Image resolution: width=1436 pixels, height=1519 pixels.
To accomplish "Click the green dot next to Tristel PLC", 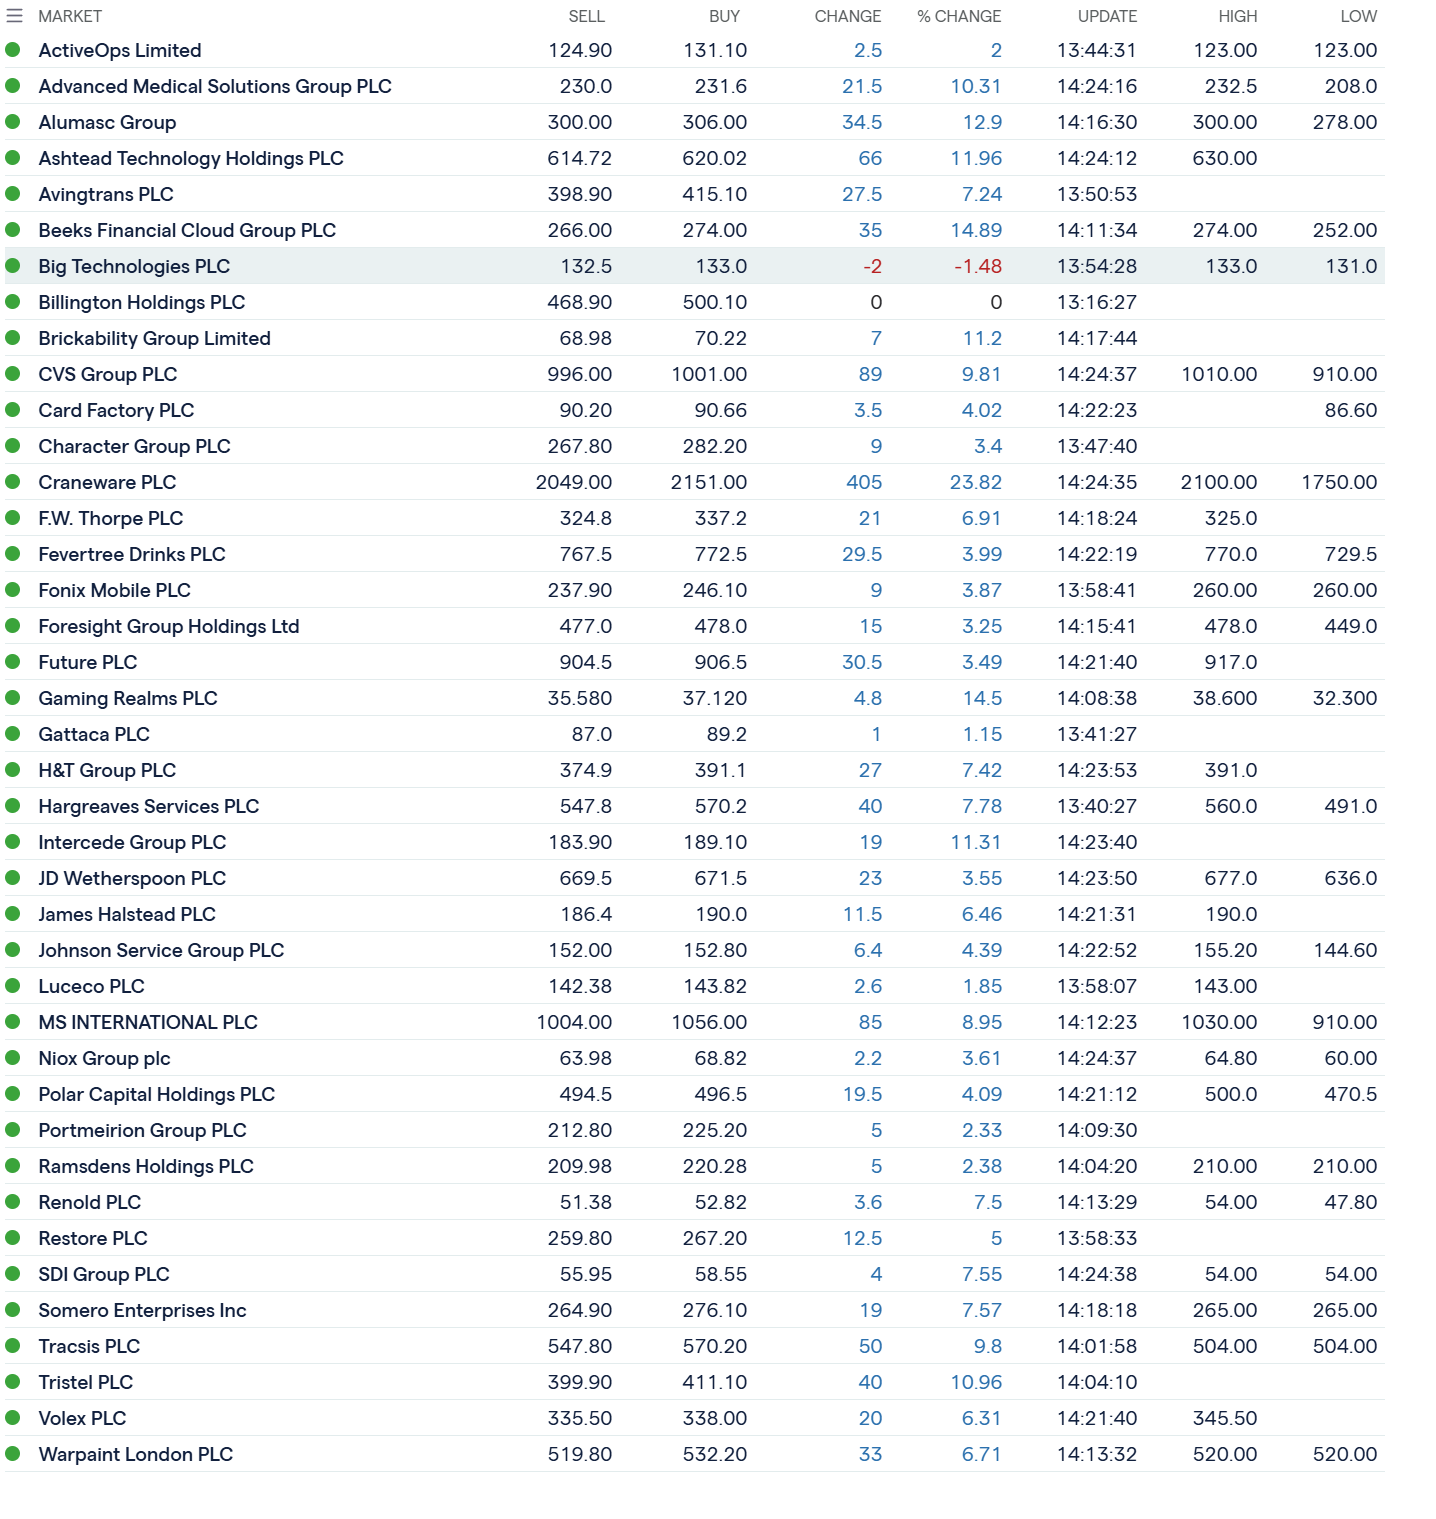I will (x=13, y=1381).
